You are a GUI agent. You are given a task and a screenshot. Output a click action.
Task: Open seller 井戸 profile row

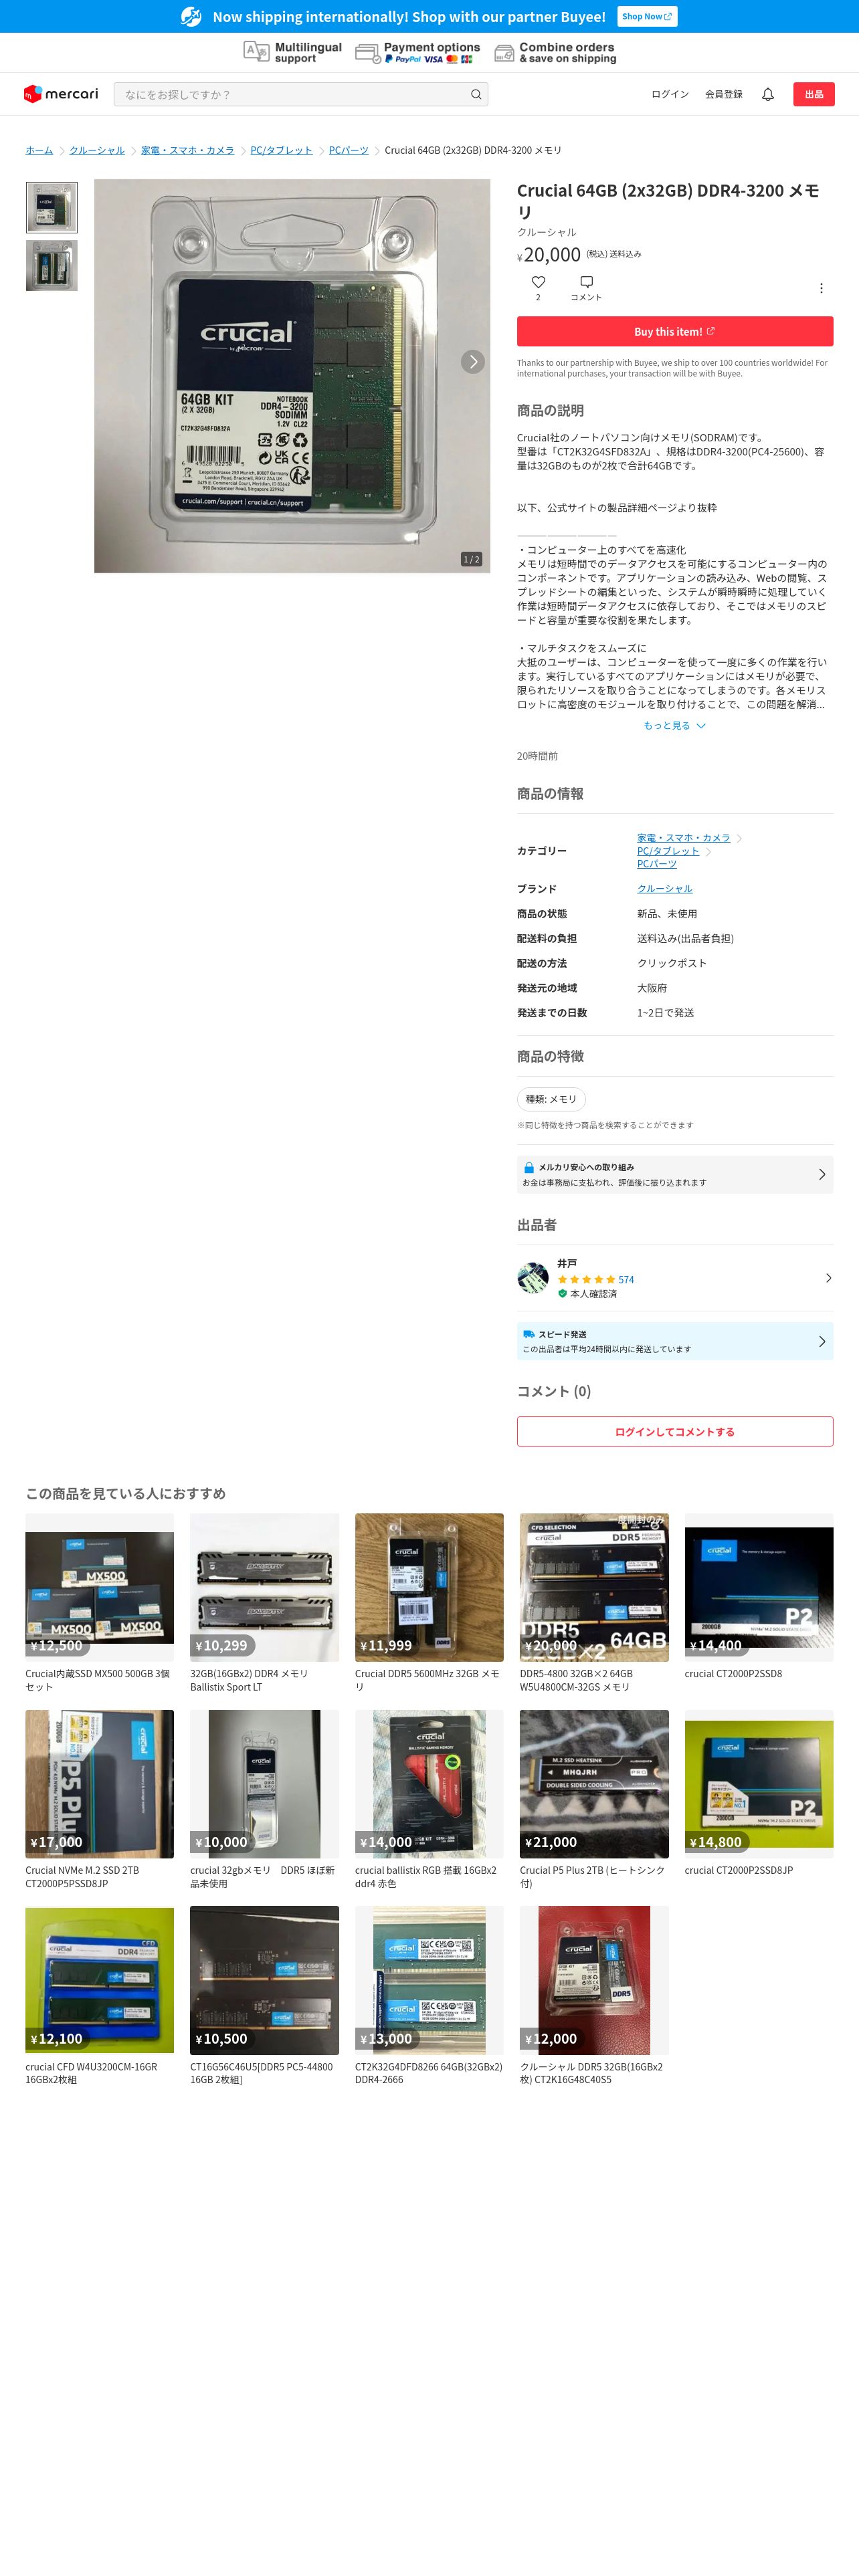(674, 1278)
